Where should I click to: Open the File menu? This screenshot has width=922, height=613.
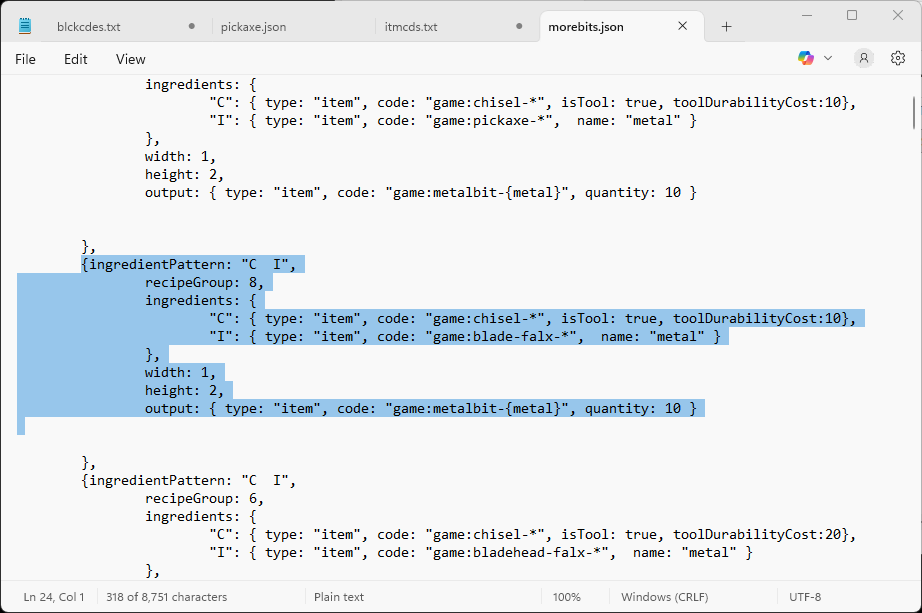click(x=26, y=59)
